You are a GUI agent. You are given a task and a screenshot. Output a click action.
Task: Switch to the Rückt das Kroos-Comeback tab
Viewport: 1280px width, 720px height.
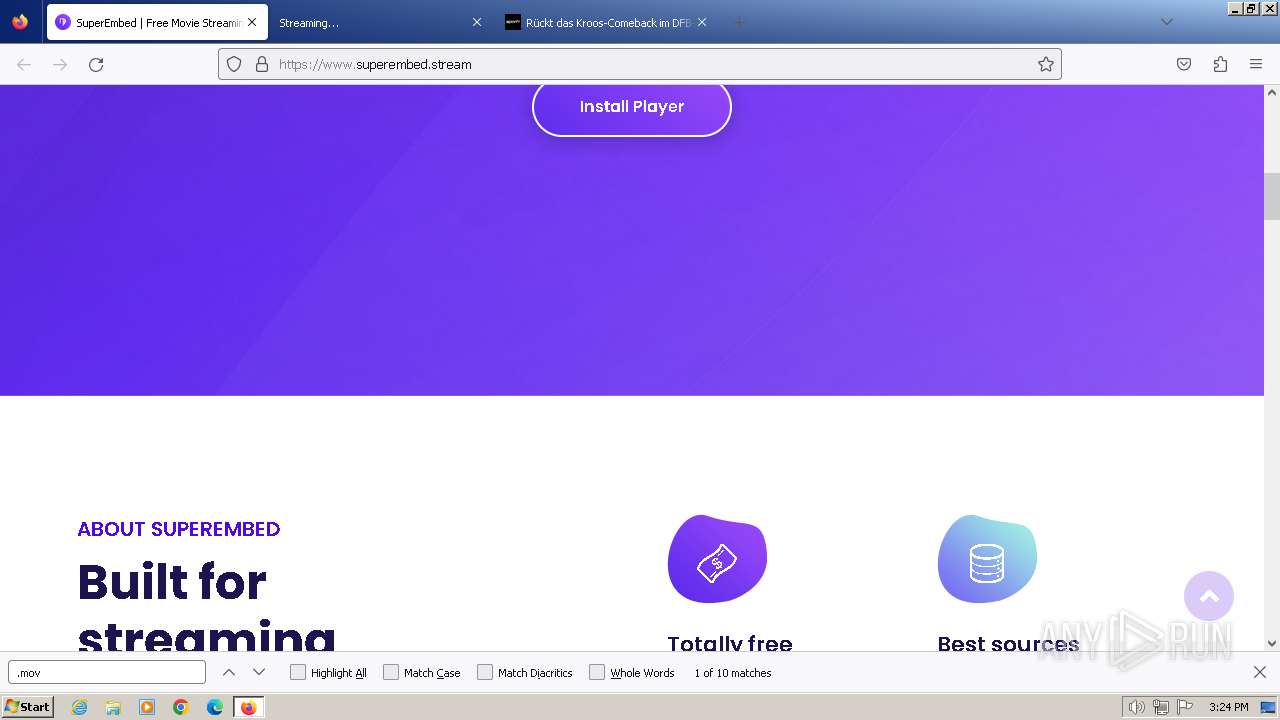point(606,22)
